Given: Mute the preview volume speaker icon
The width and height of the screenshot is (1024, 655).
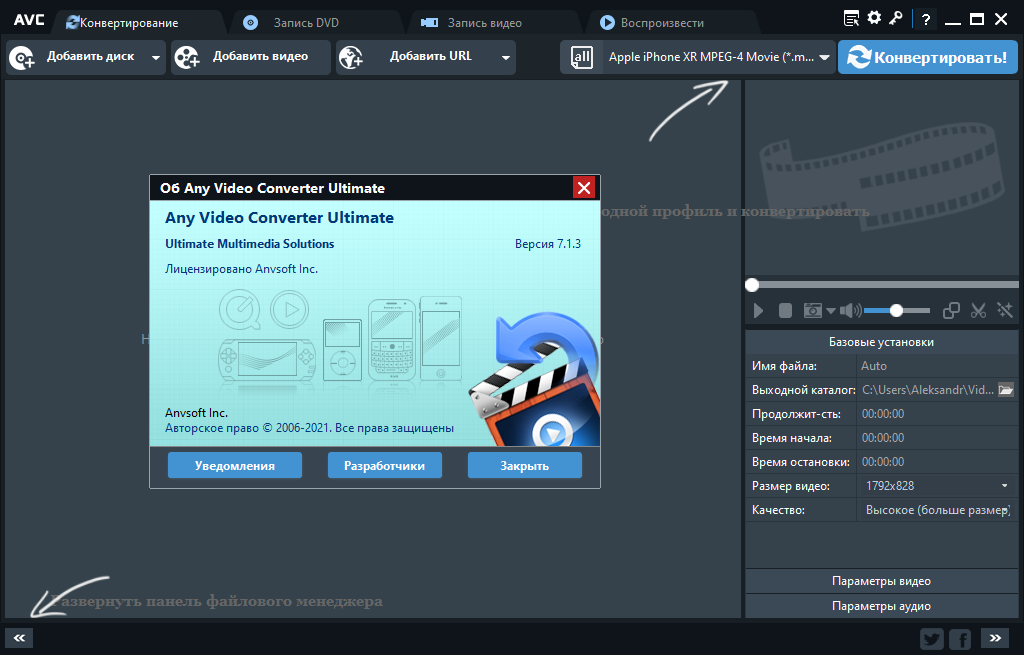Looking at the screenshot, I should click(850, 311).
